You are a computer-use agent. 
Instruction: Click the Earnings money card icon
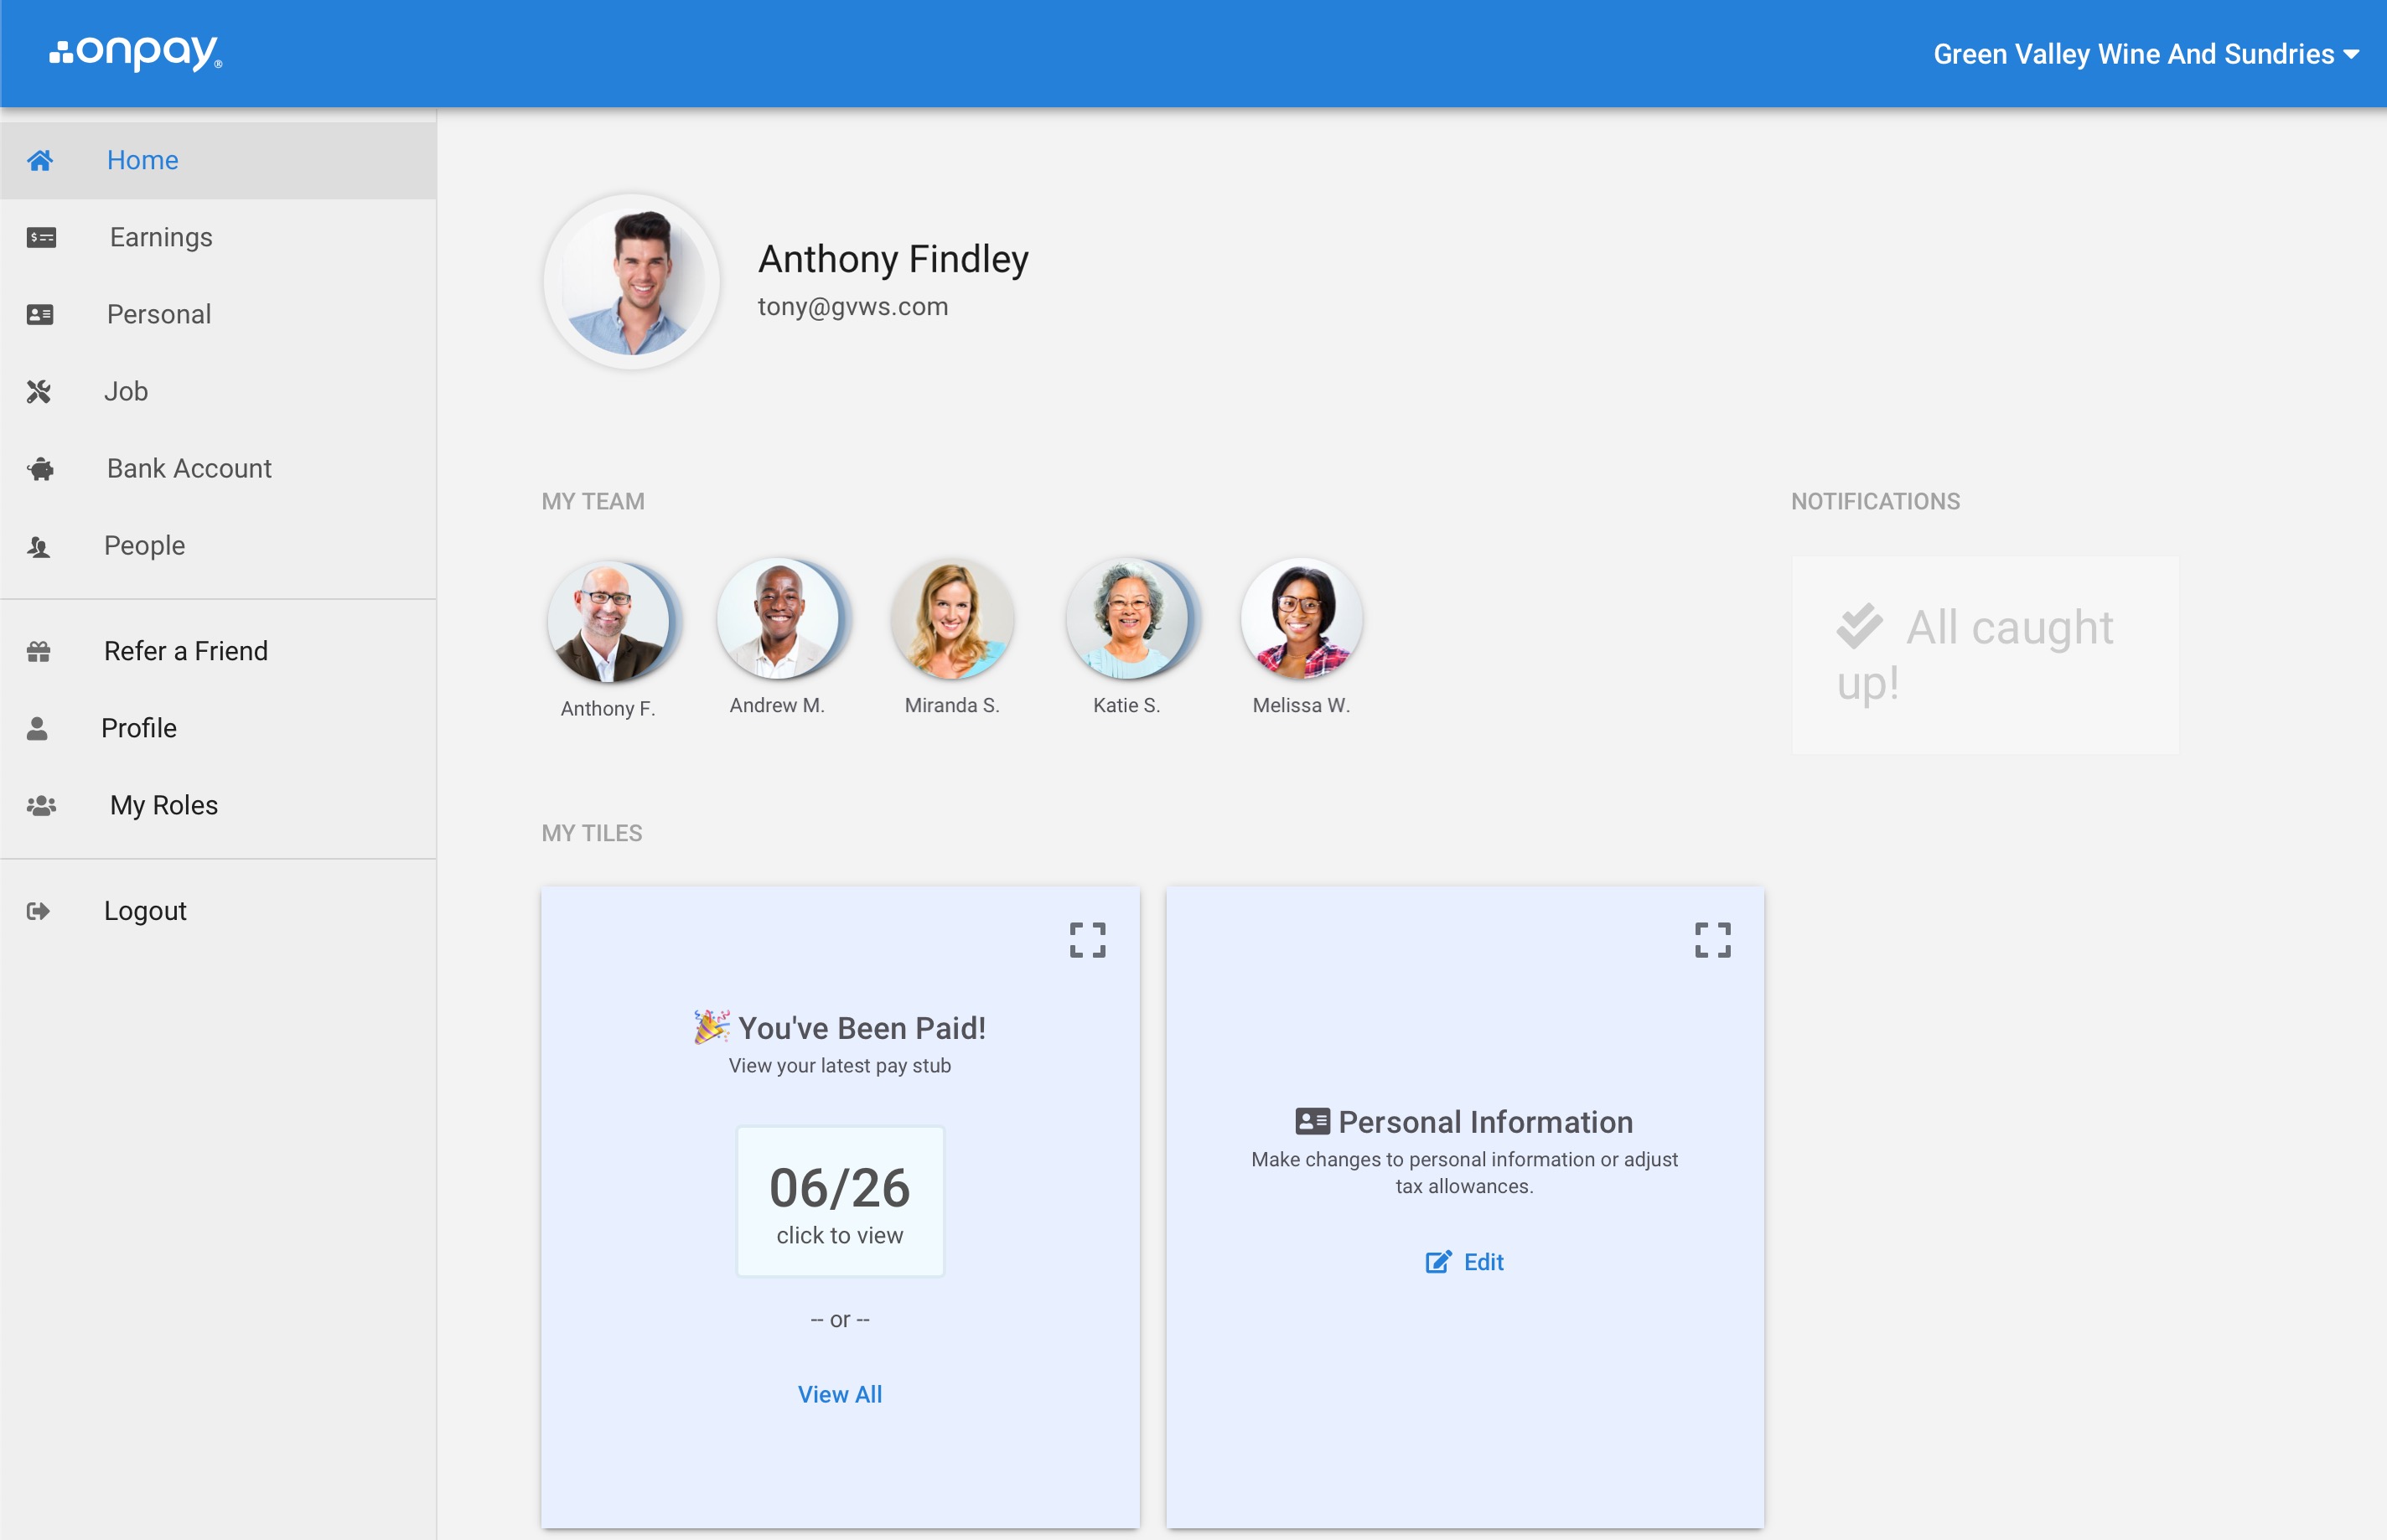pyautogui.click(x=41, y=237)
